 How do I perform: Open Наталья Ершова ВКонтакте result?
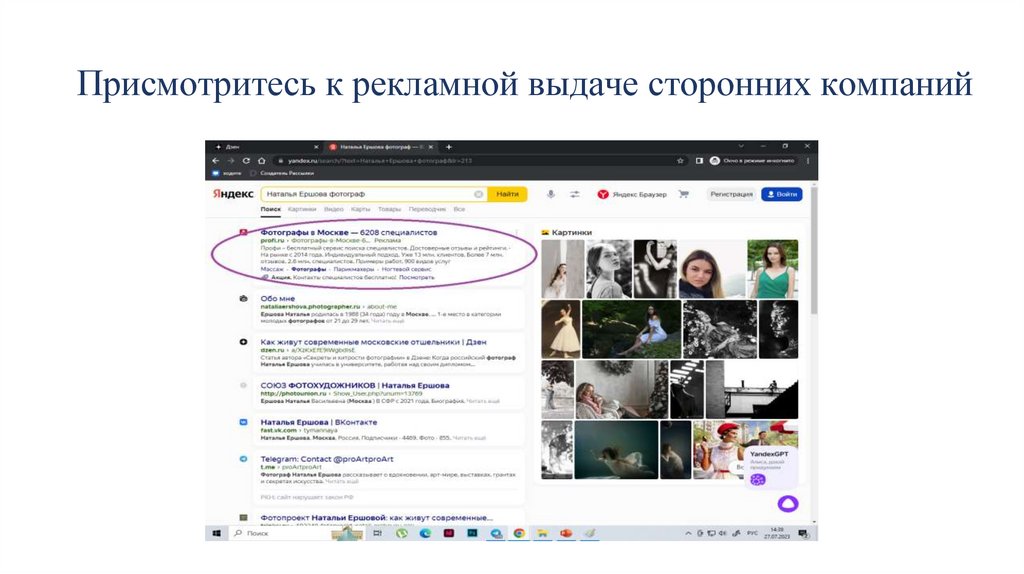pos(319,422)
